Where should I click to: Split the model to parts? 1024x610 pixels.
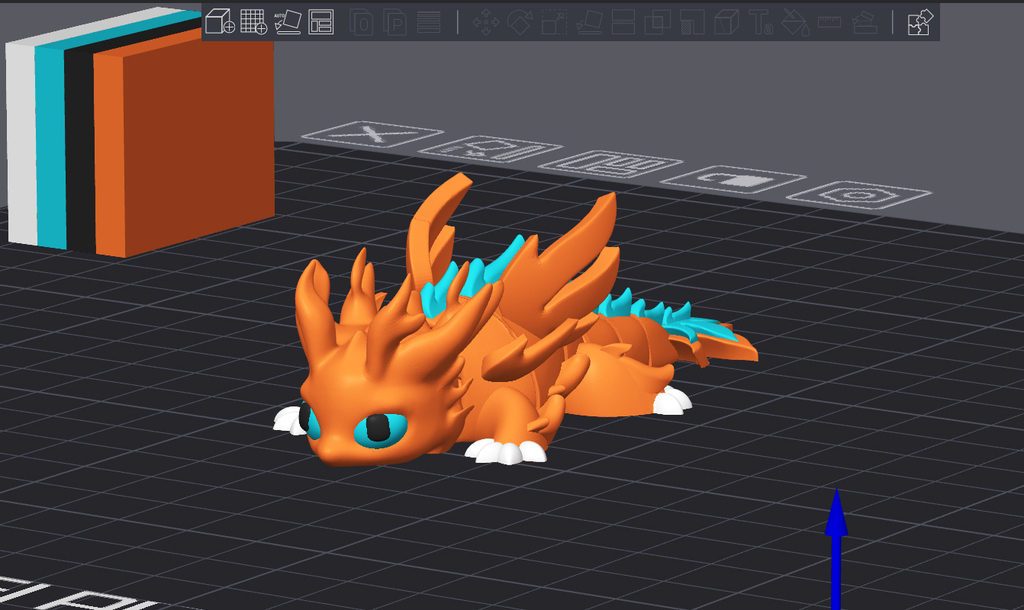397,22
